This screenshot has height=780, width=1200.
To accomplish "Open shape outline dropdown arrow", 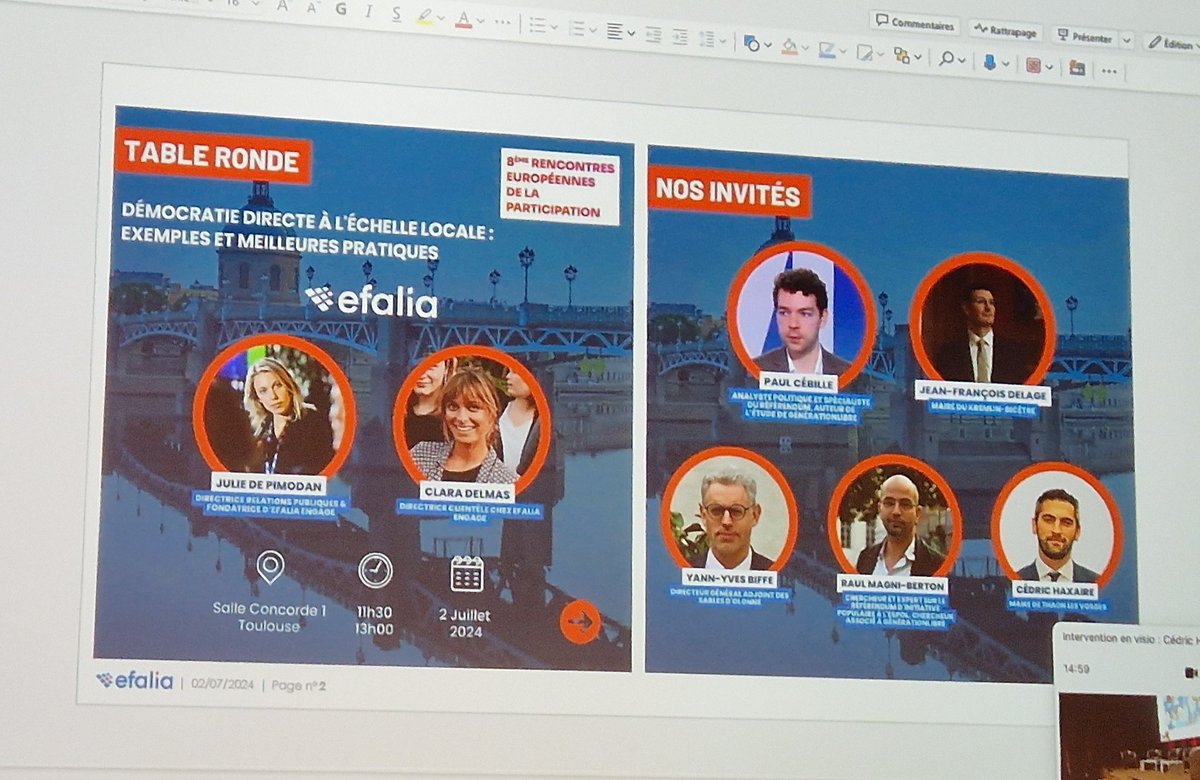I will click(841, 50).
